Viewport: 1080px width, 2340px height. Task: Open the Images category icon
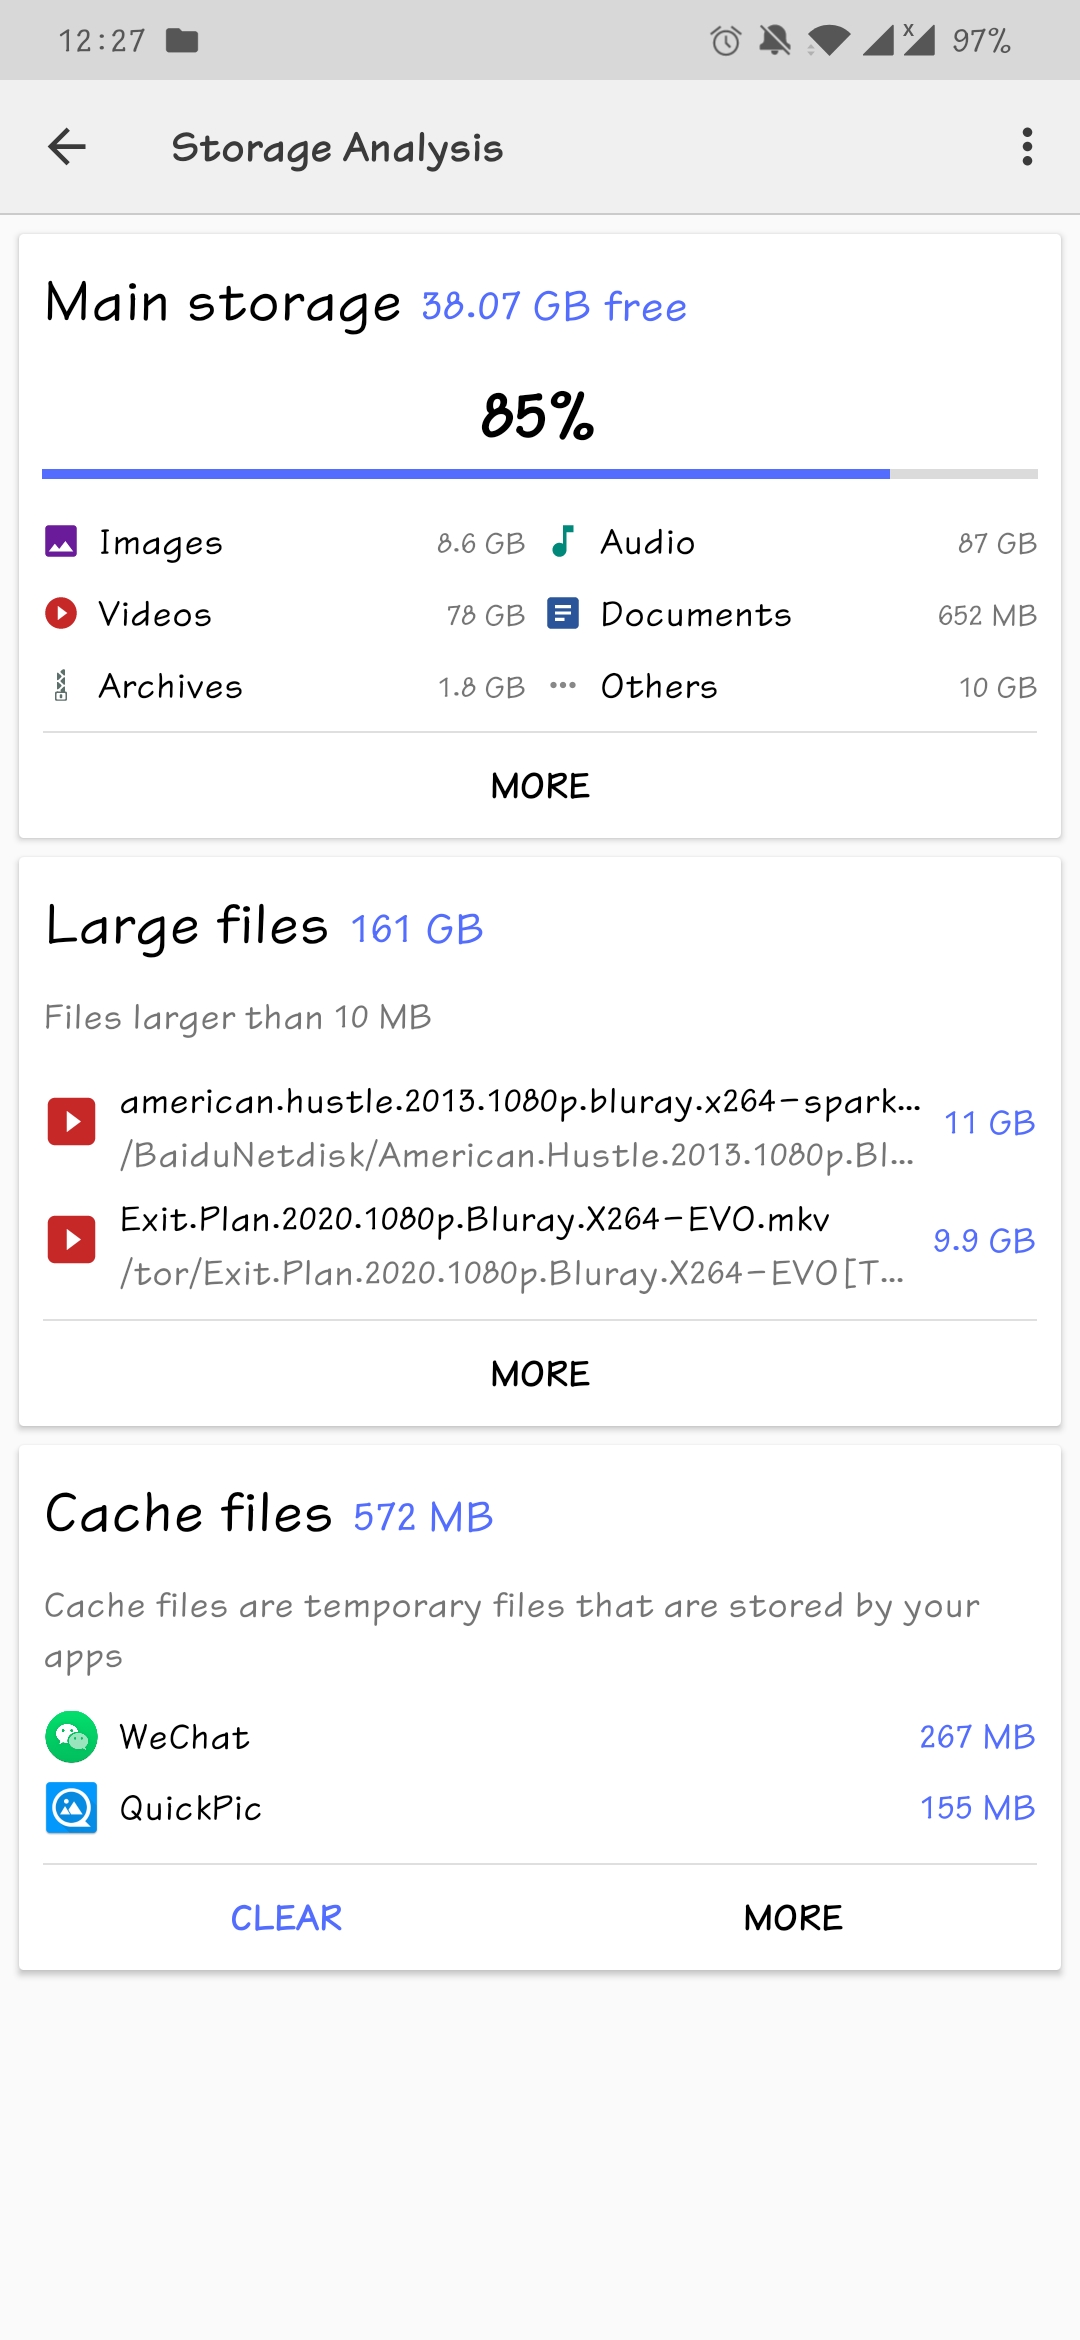point(61,542)
